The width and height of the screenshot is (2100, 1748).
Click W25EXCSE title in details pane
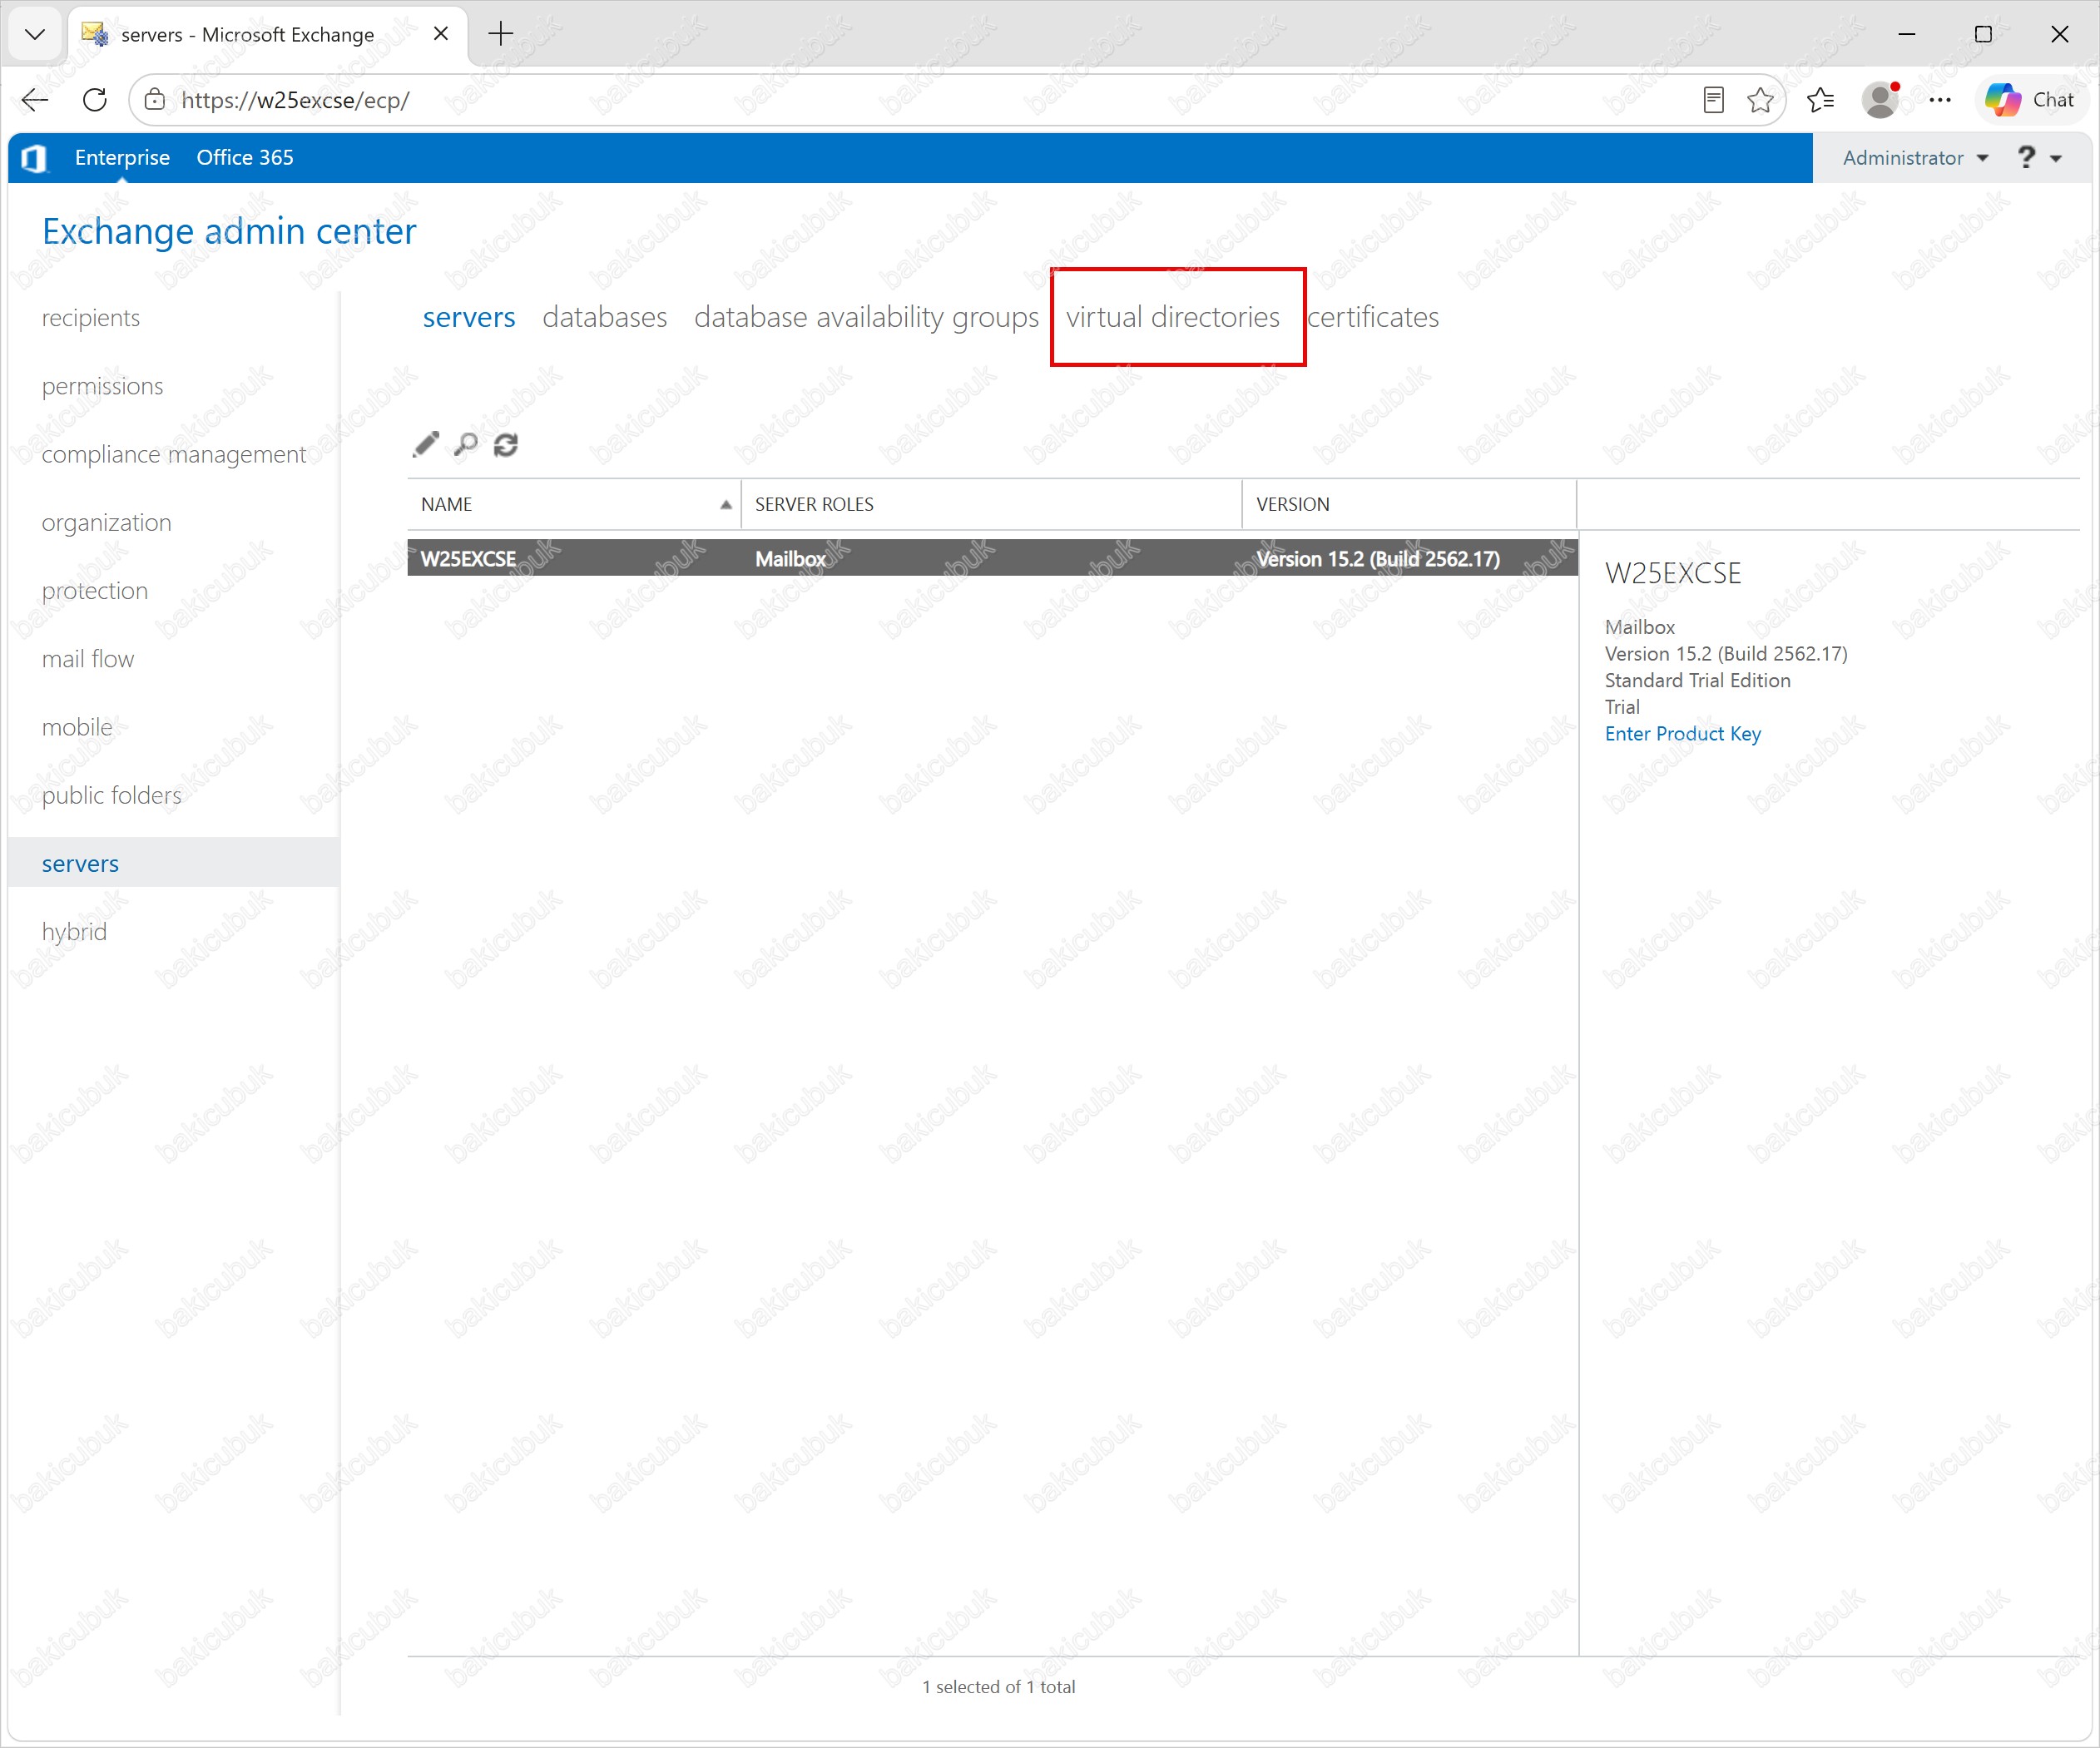(1673, 573)
